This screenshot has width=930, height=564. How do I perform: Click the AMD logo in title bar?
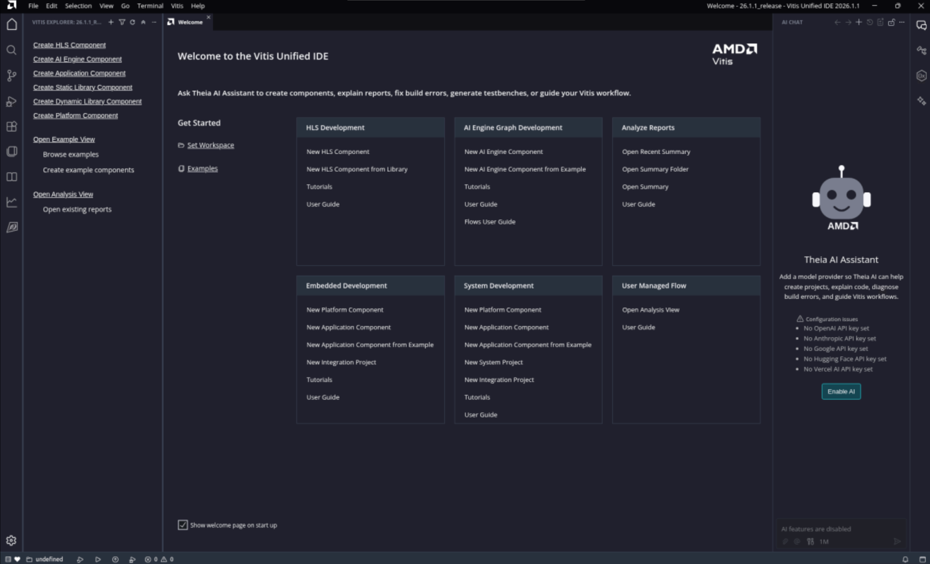11,5
